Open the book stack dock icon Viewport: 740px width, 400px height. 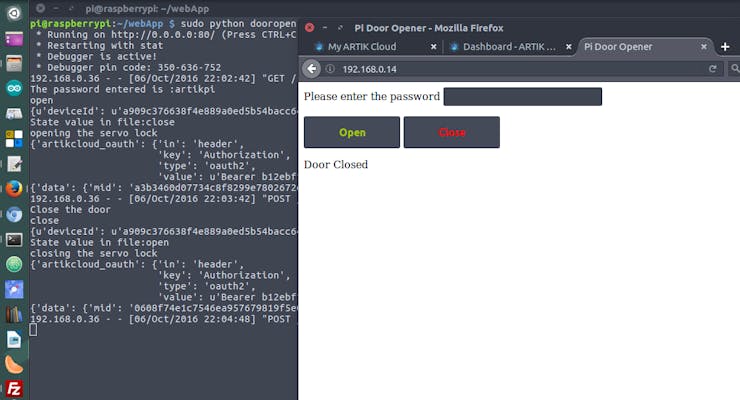(x=14, y=314)
